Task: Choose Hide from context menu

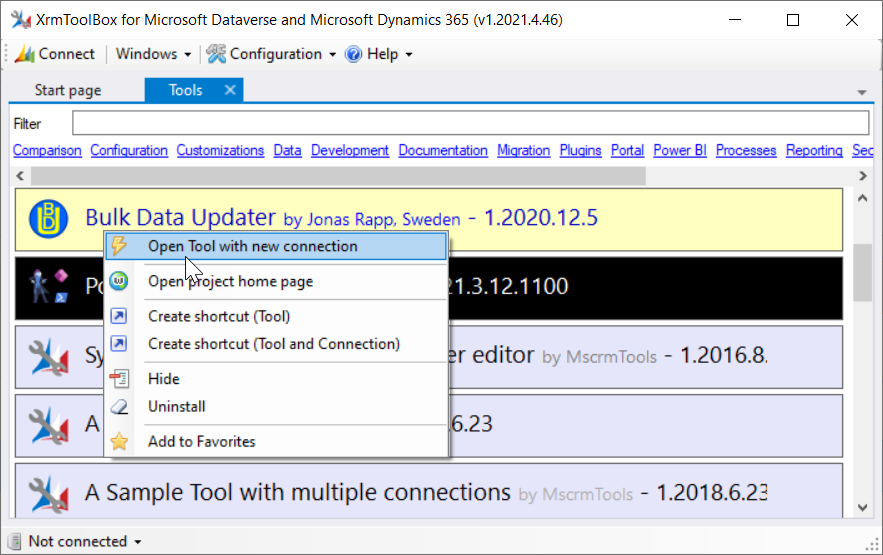Action: pos(277,378)
